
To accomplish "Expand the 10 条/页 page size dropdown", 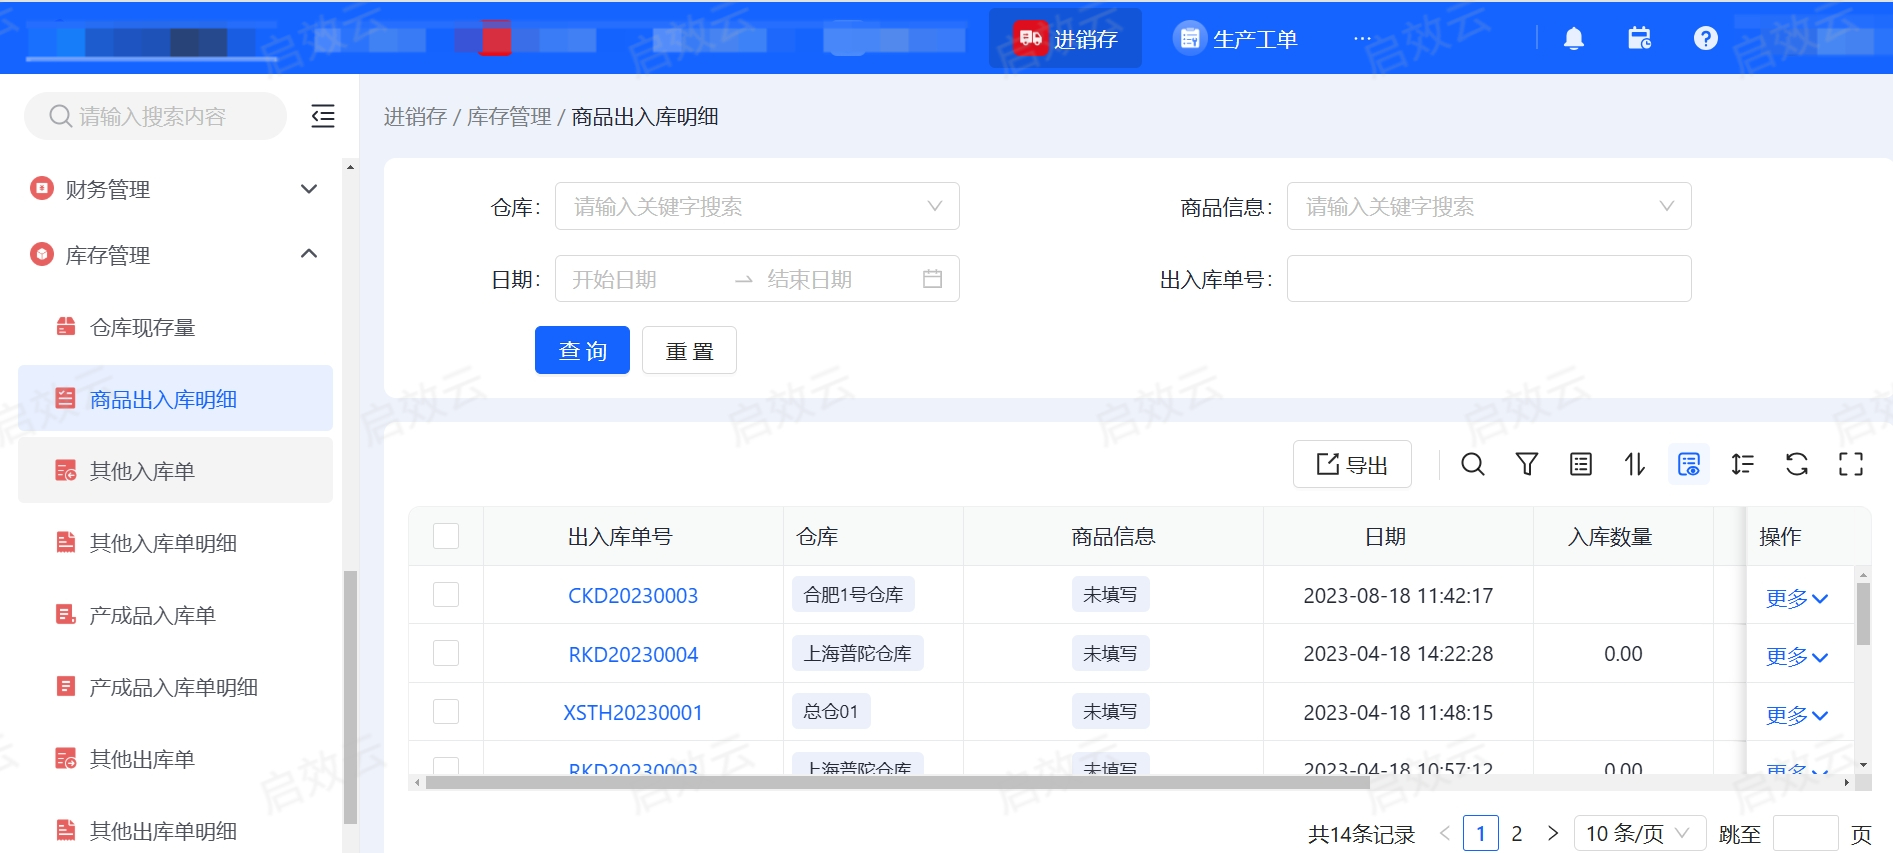I will (1639, 833).
